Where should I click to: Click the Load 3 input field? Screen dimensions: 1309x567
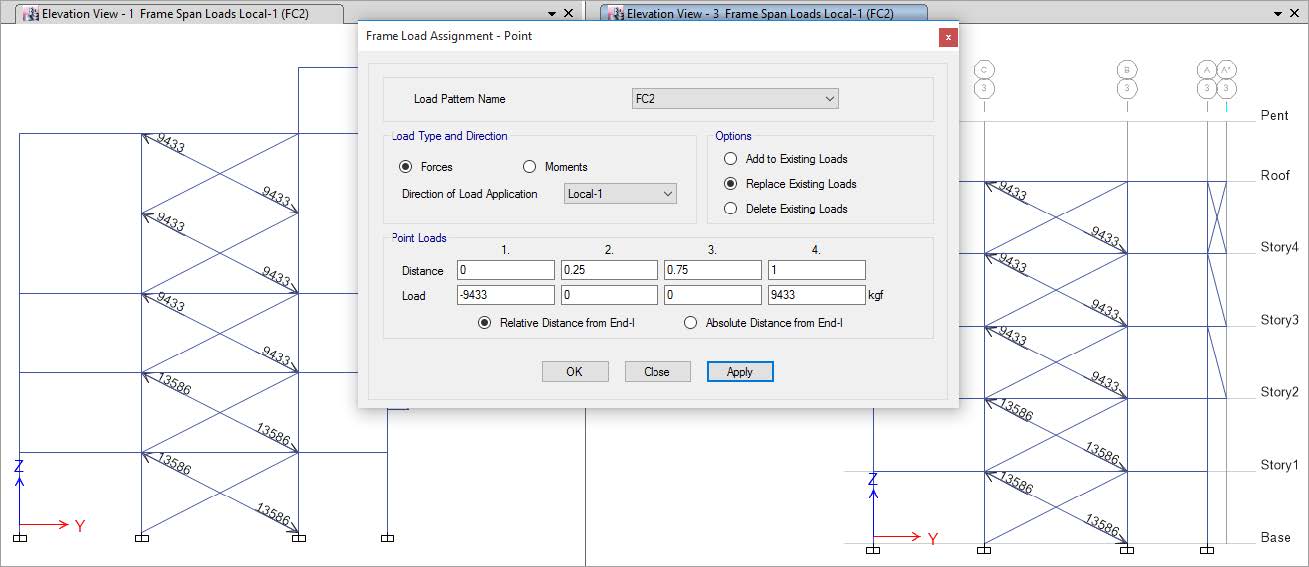[x=713, y=295]
